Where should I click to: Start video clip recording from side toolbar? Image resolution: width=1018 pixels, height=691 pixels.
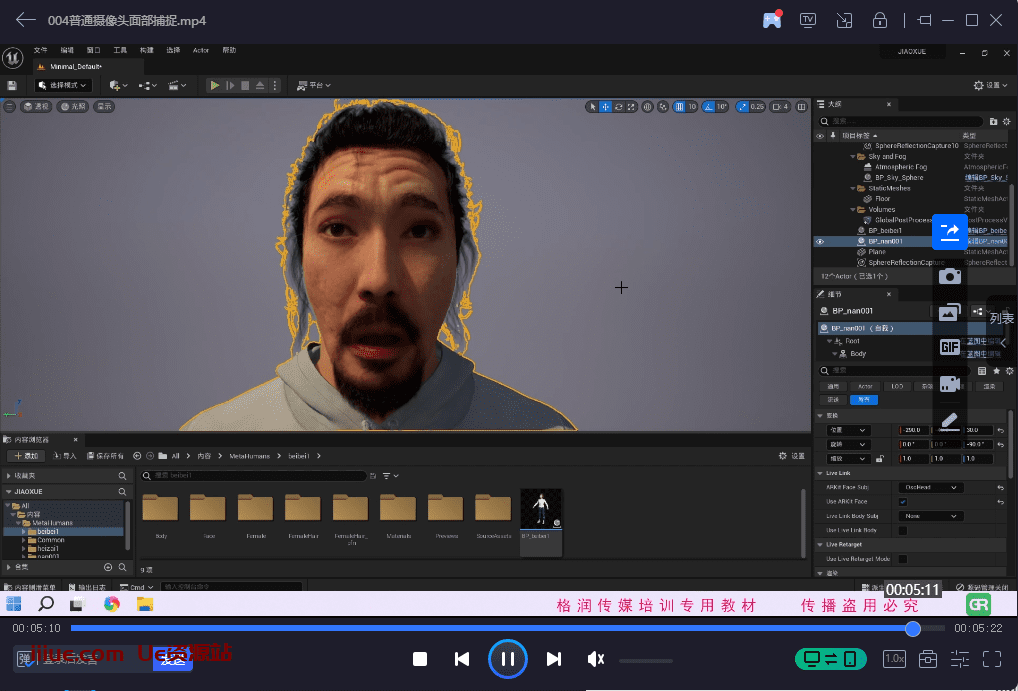click(949, 383)
